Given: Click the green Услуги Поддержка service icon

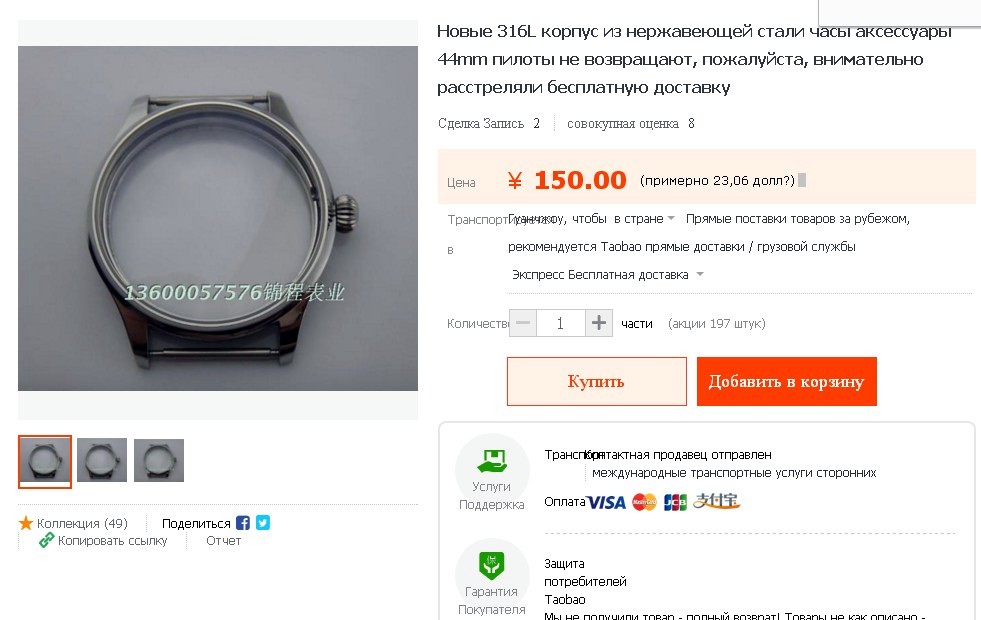Looking at the screenshot, I should click(492, 460).
